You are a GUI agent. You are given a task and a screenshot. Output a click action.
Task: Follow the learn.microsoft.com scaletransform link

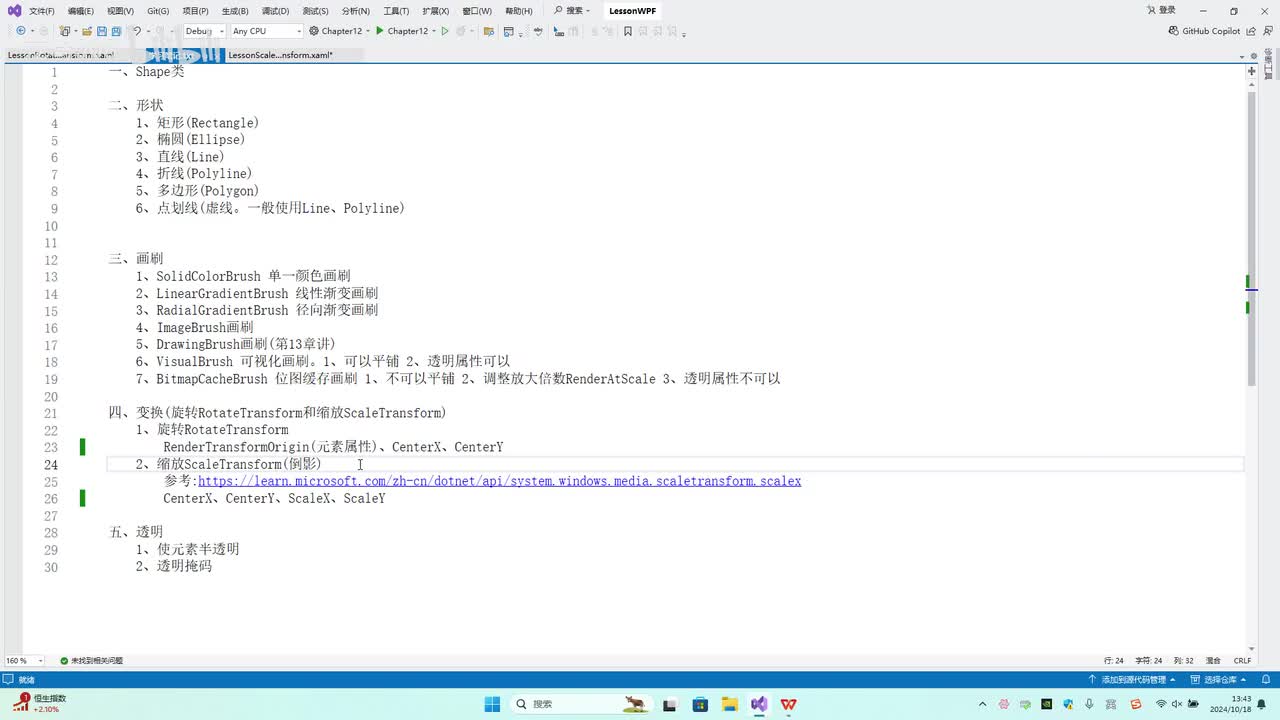click(500, 481)
